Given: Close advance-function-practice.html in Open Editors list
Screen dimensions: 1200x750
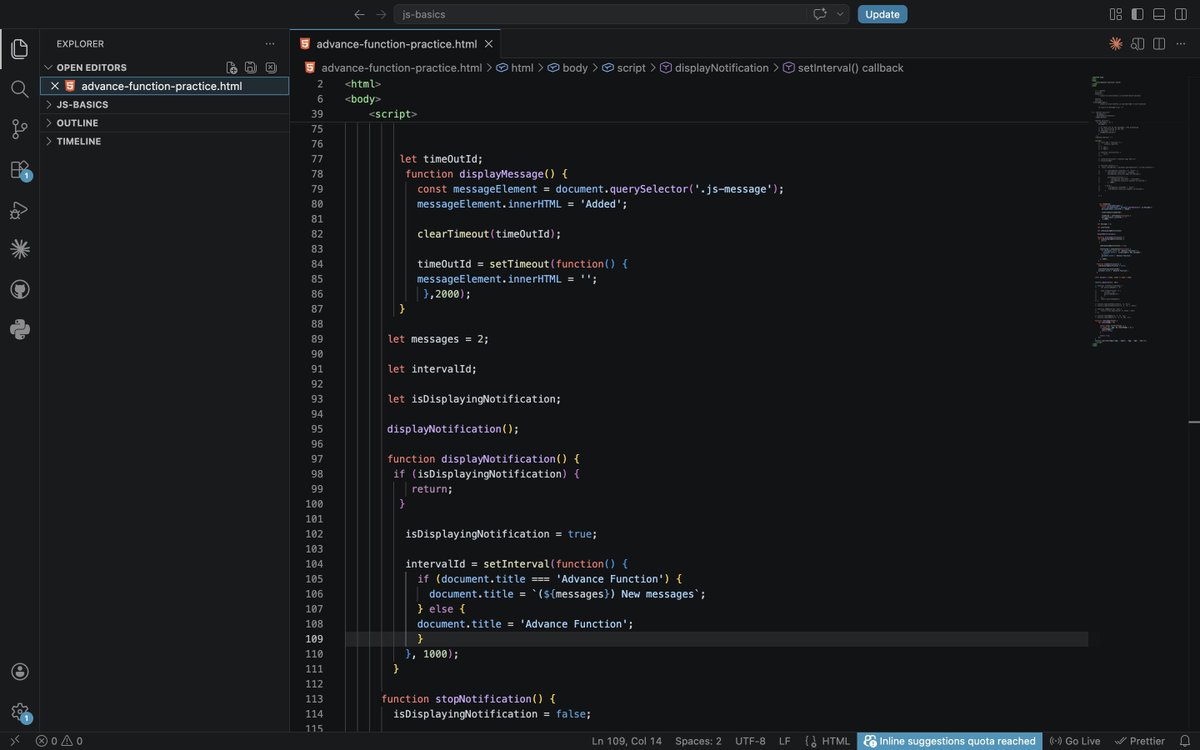Looking at the screenshot, I should pyautogui.click(x=55, y=86).
